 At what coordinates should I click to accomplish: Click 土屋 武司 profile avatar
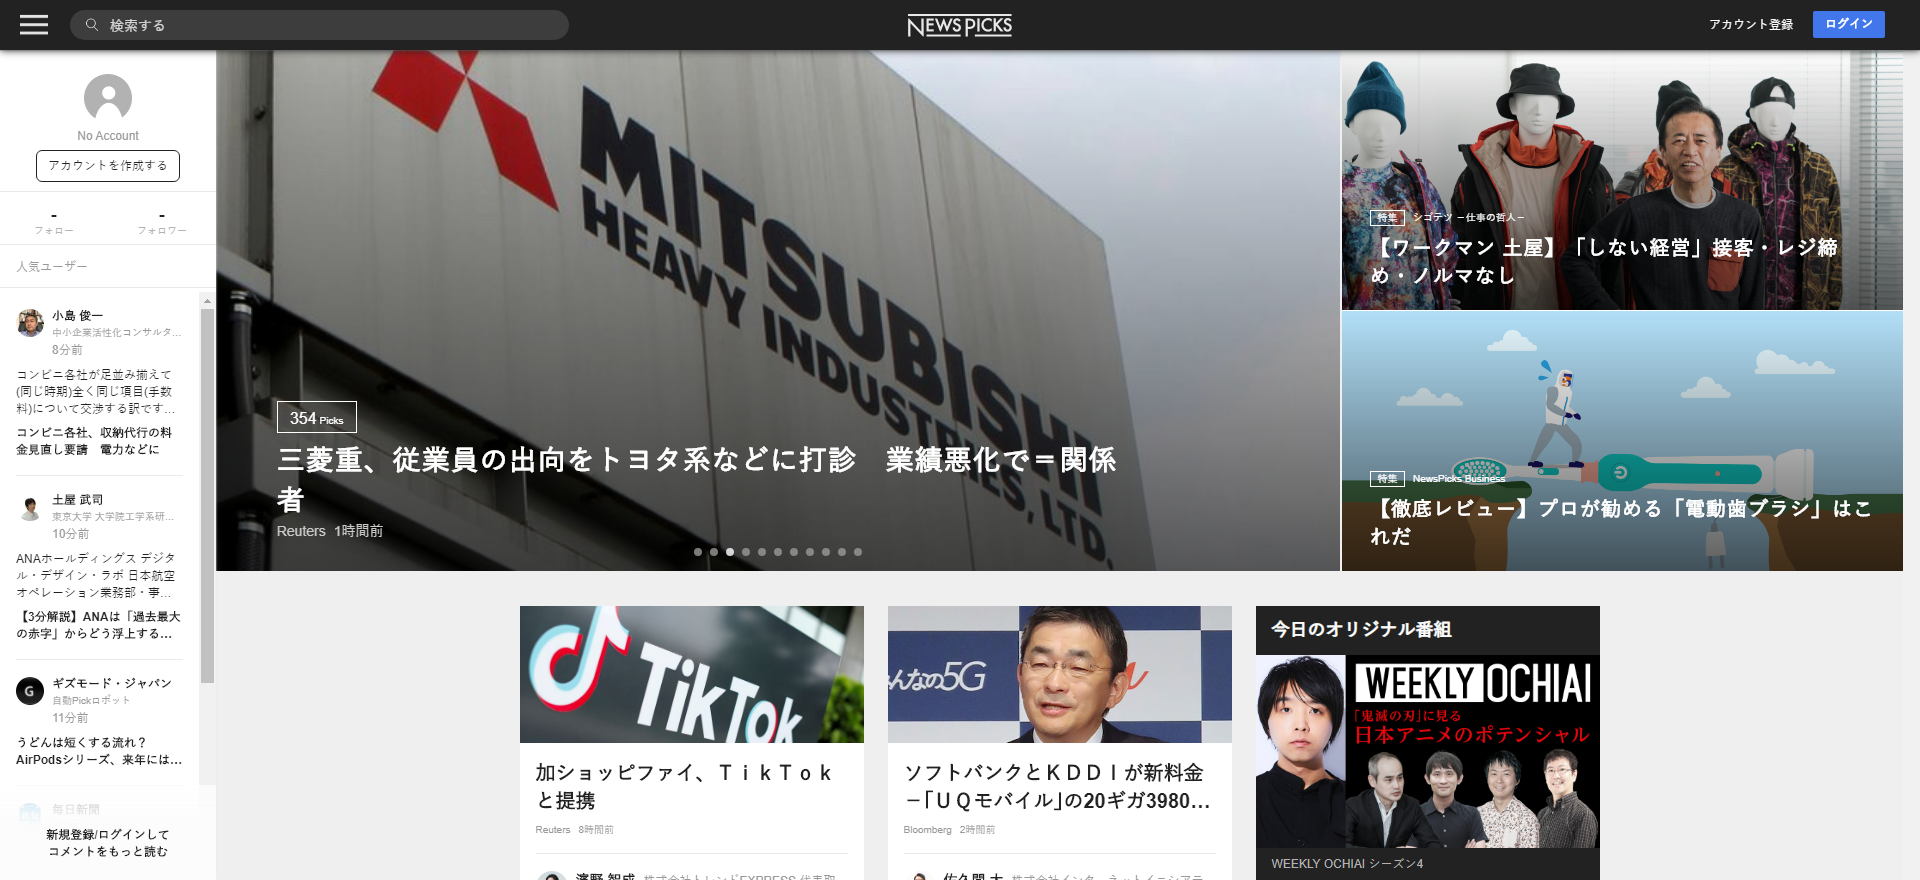[30, 507]
